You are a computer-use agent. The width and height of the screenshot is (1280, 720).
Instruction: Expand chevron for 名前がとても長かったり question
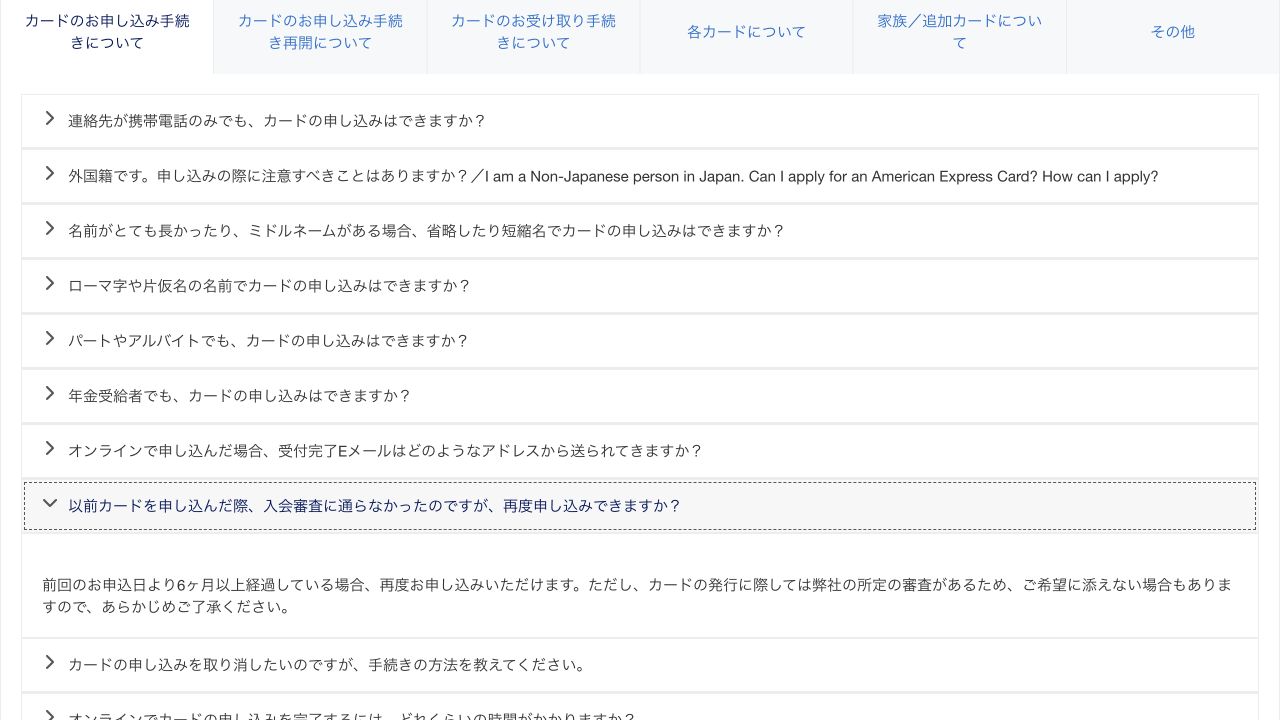(x=49, y=229)
